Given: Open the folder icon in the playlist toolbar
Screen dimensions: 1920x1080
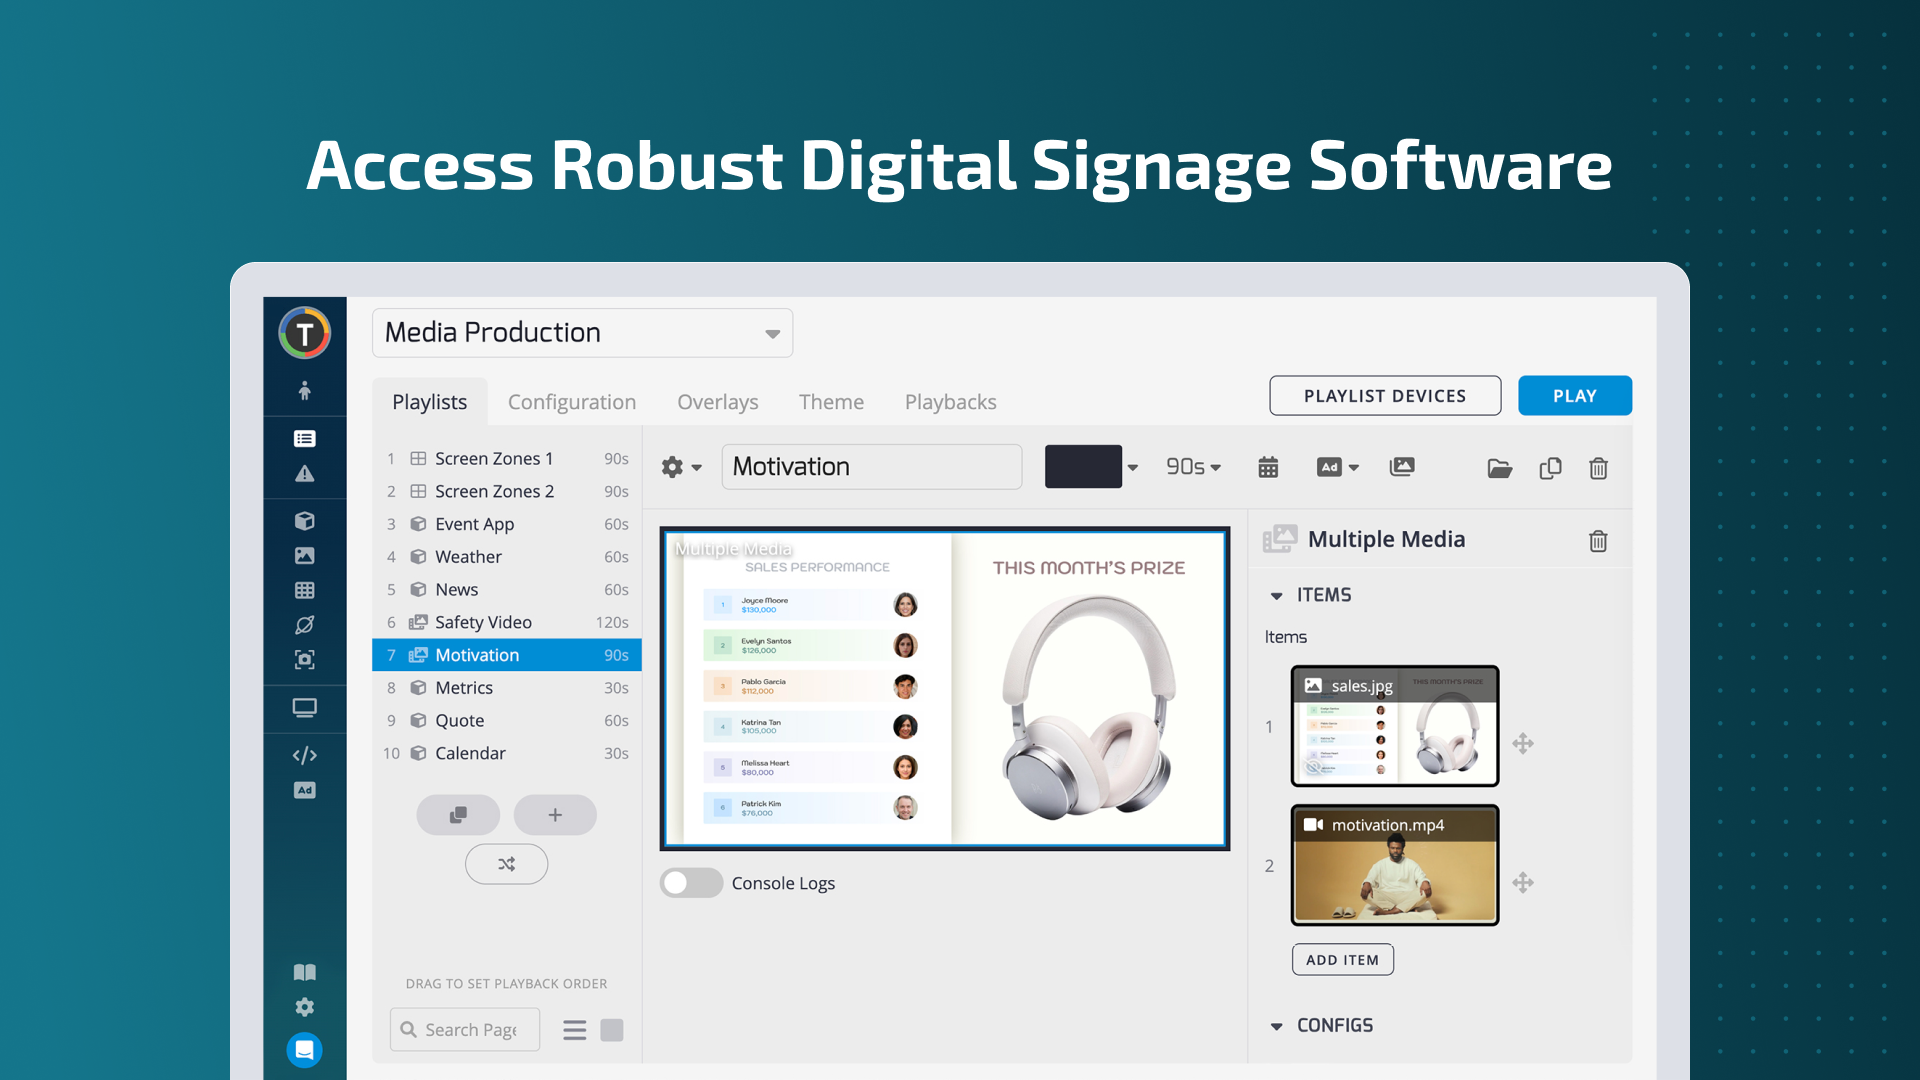Looking at the screenshot, I should click(1499, 468).
